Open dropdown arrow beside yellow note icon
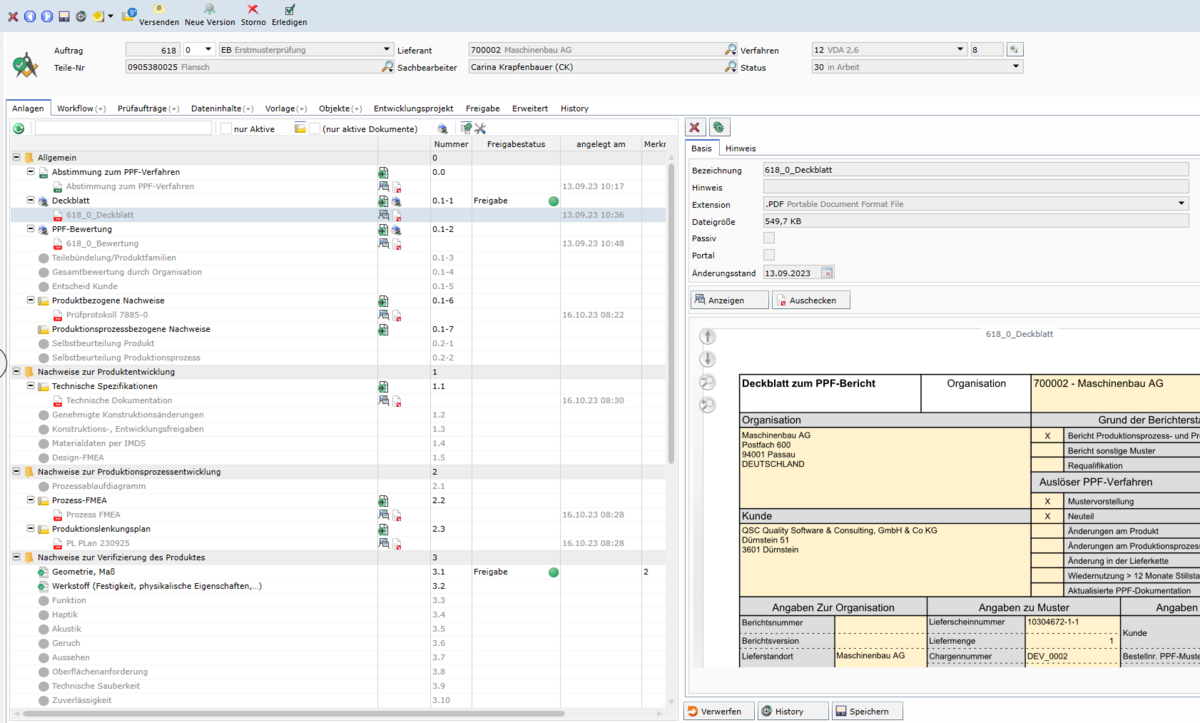 [110, 17]
